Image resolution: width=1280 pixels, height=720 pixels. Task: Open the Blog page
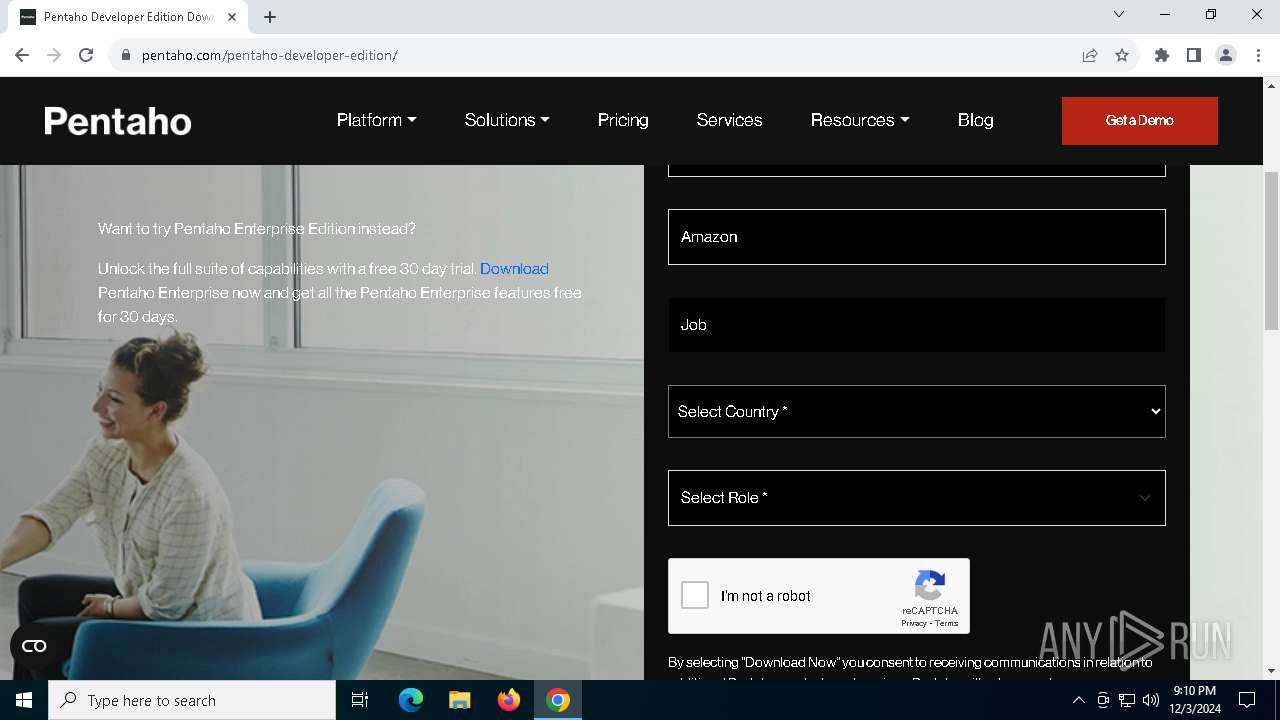coord(975,120)
